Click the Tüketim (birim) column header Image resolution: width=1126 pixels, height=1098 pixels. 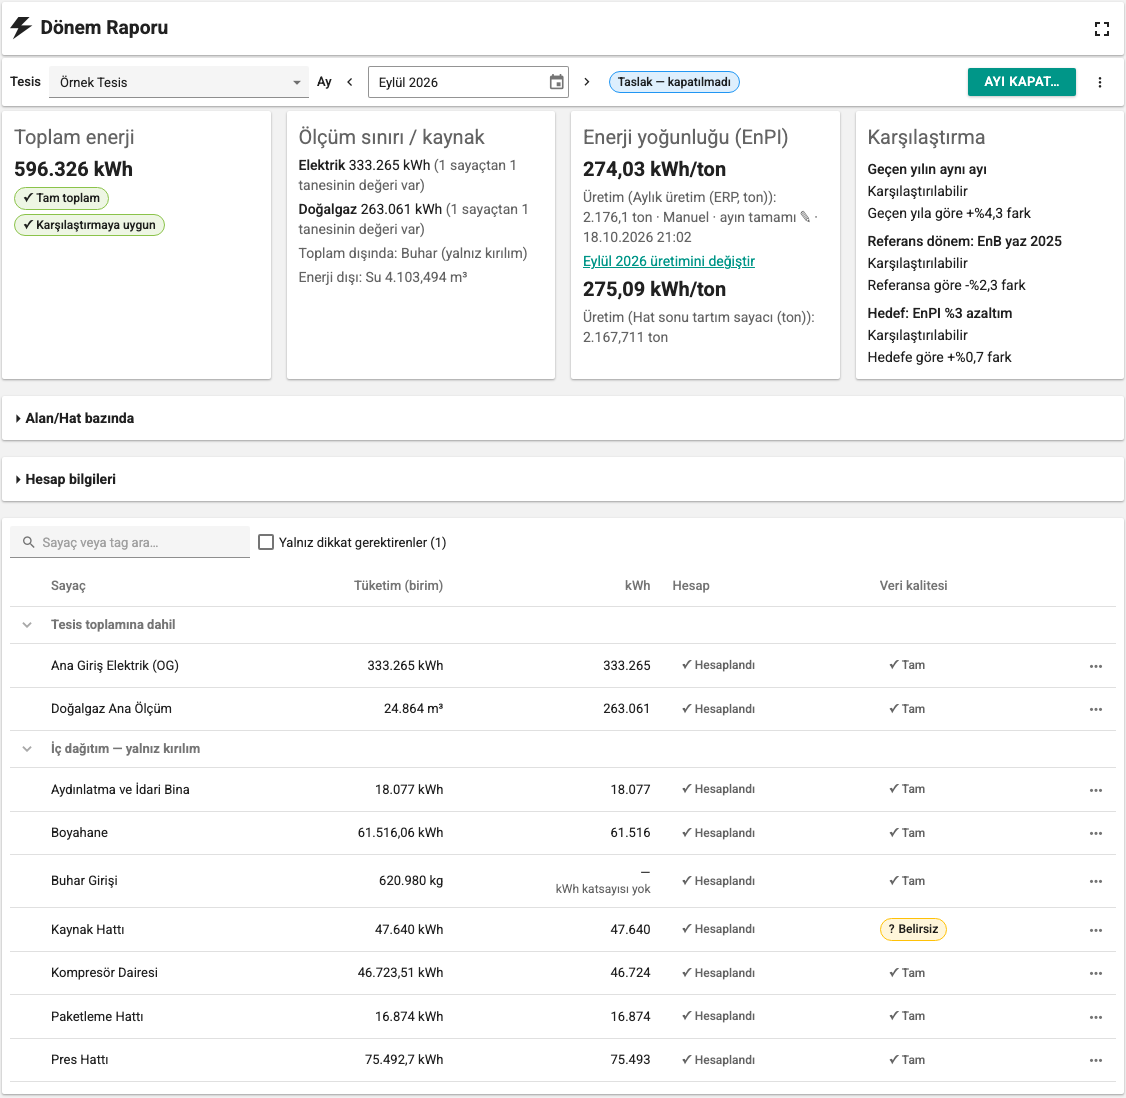[x=399, y=586]
